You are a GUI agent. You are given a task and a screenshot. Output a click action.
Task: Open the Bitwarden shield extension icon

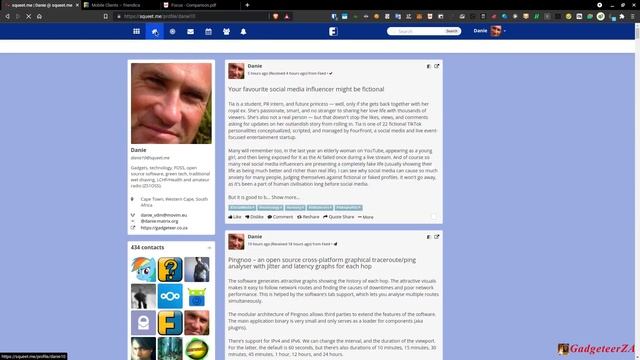tap(334, 16)
